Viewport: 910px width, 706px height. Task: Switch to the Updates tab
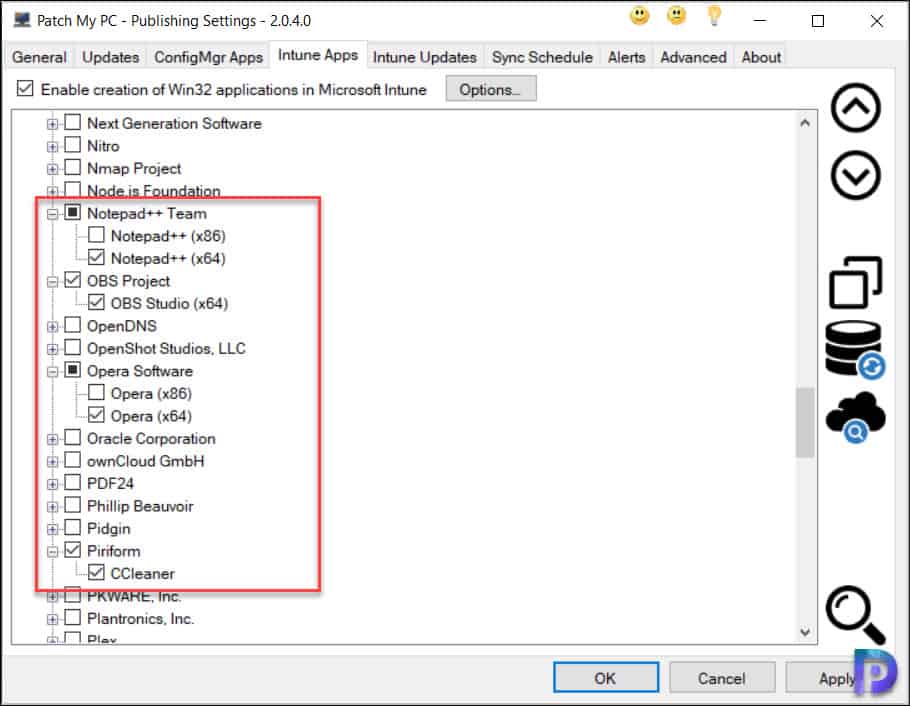111,57
